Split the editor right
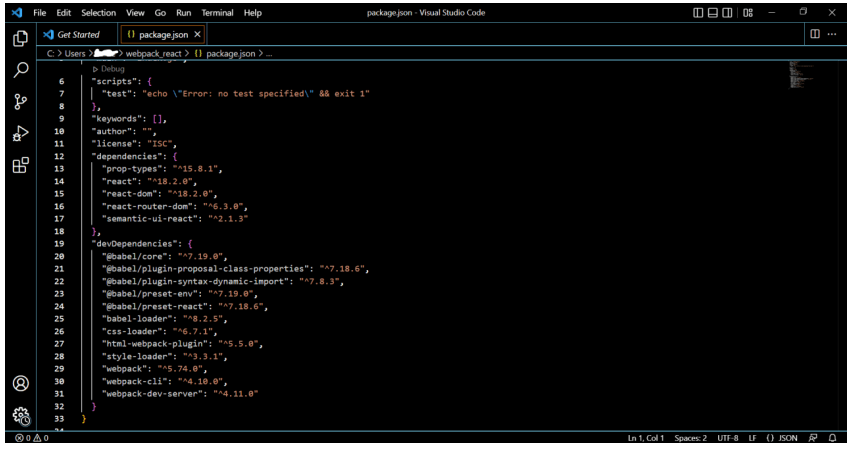 pyautogui.click(x=815, y=34)
